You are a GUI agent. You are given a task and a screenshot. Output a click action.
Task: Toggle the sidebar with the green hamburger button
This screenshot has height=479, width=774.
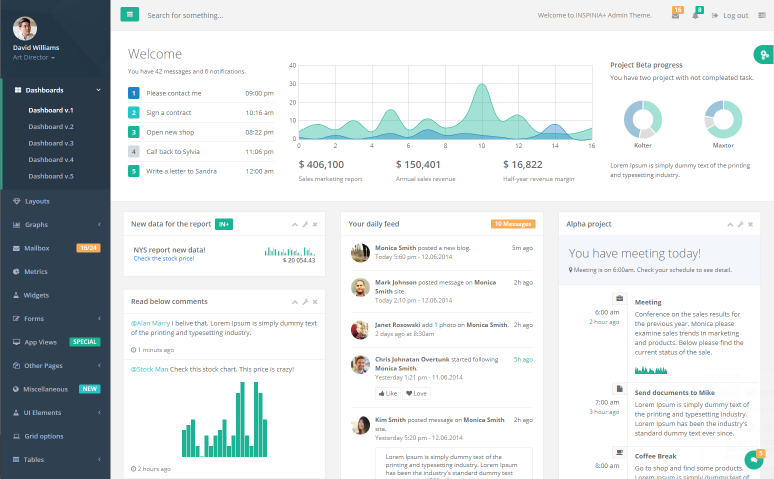tap(129, 14)
